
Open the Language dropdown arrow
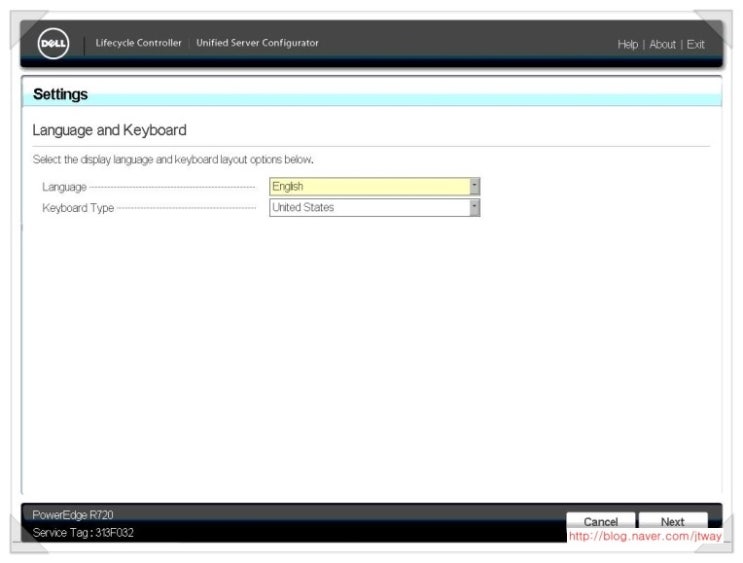pyautogui.click(x=474, y=186)
